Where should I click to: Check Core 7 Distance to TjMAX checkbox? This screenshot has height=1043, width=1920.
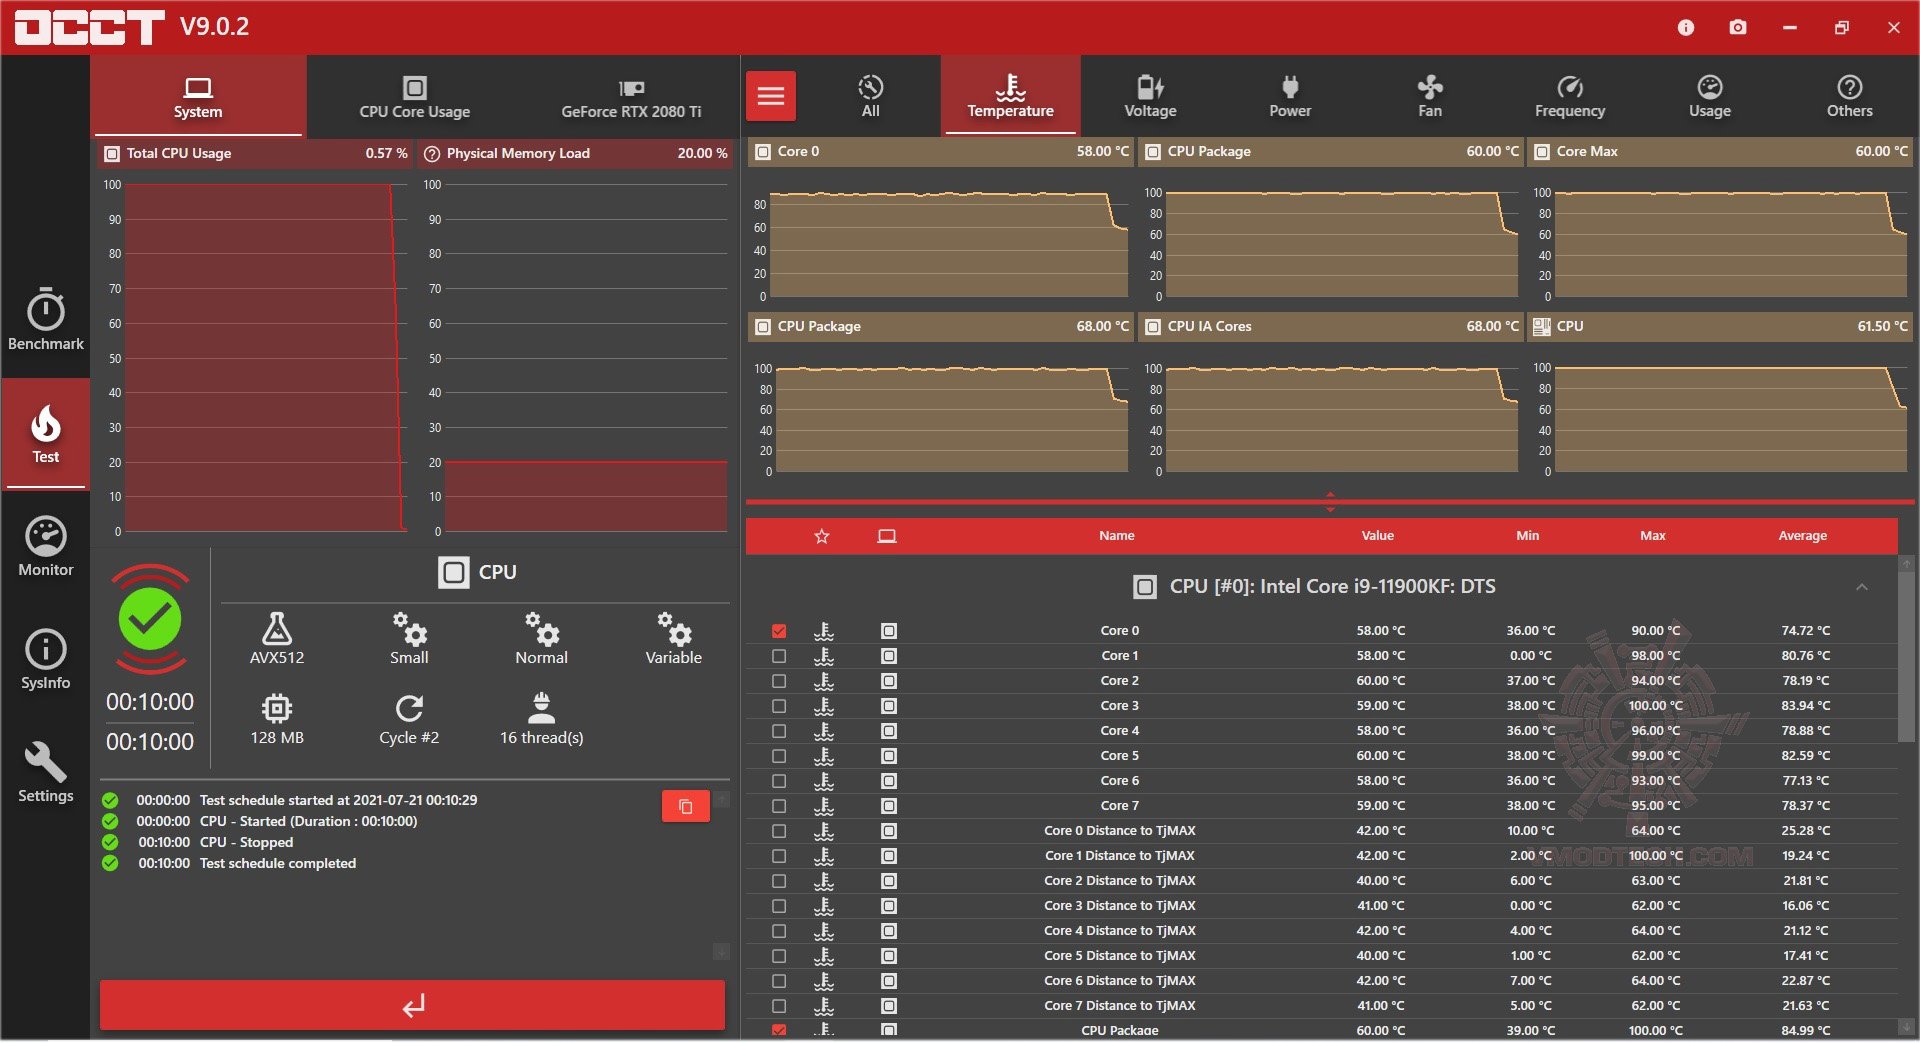tap(779, 1006)
